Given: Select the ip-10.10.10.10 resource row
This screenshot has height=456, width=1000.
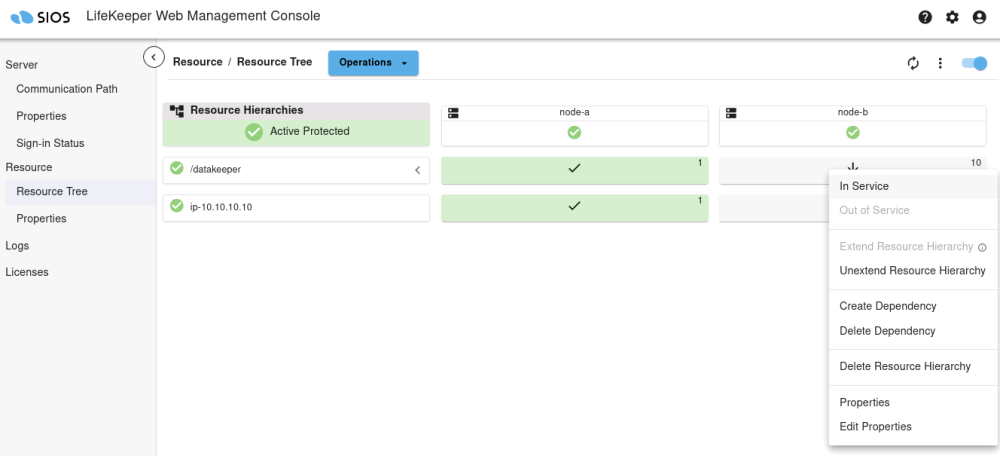Looking at the screenshot, I should 296,207.
